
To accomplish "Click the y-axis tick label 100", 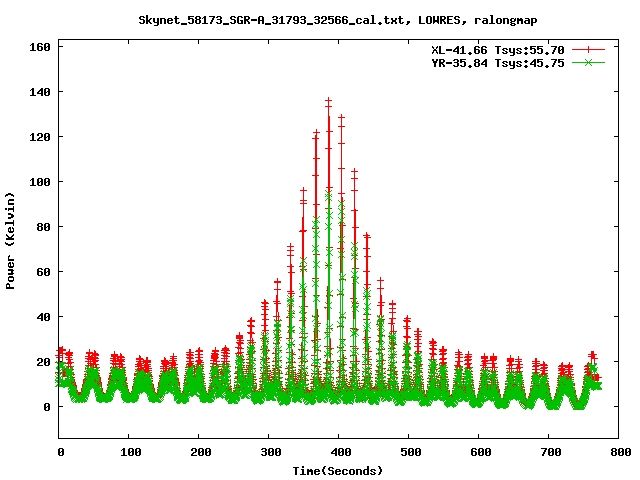I will (40, 182).
